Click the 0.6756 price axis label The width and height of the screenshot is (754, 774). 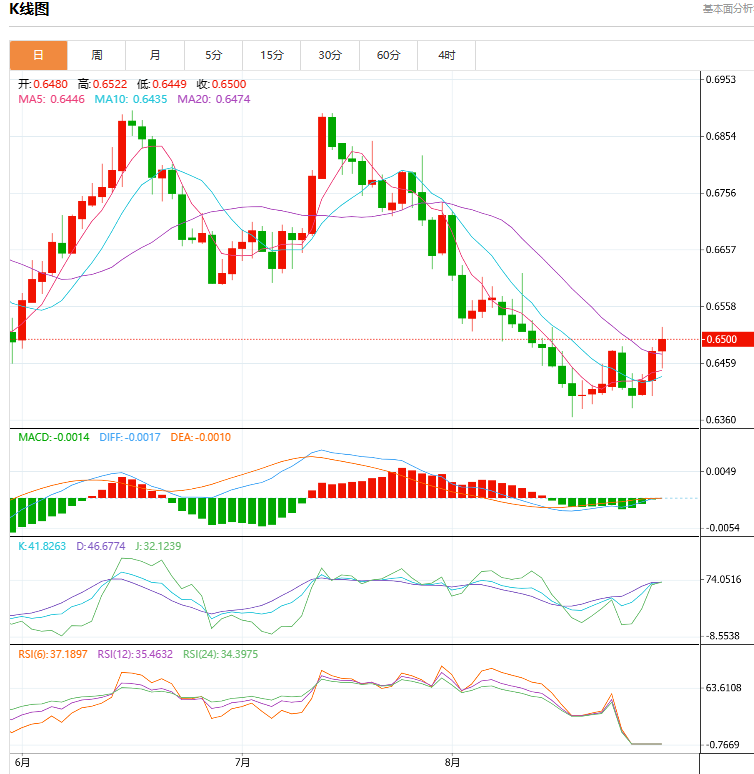(721, 193)
